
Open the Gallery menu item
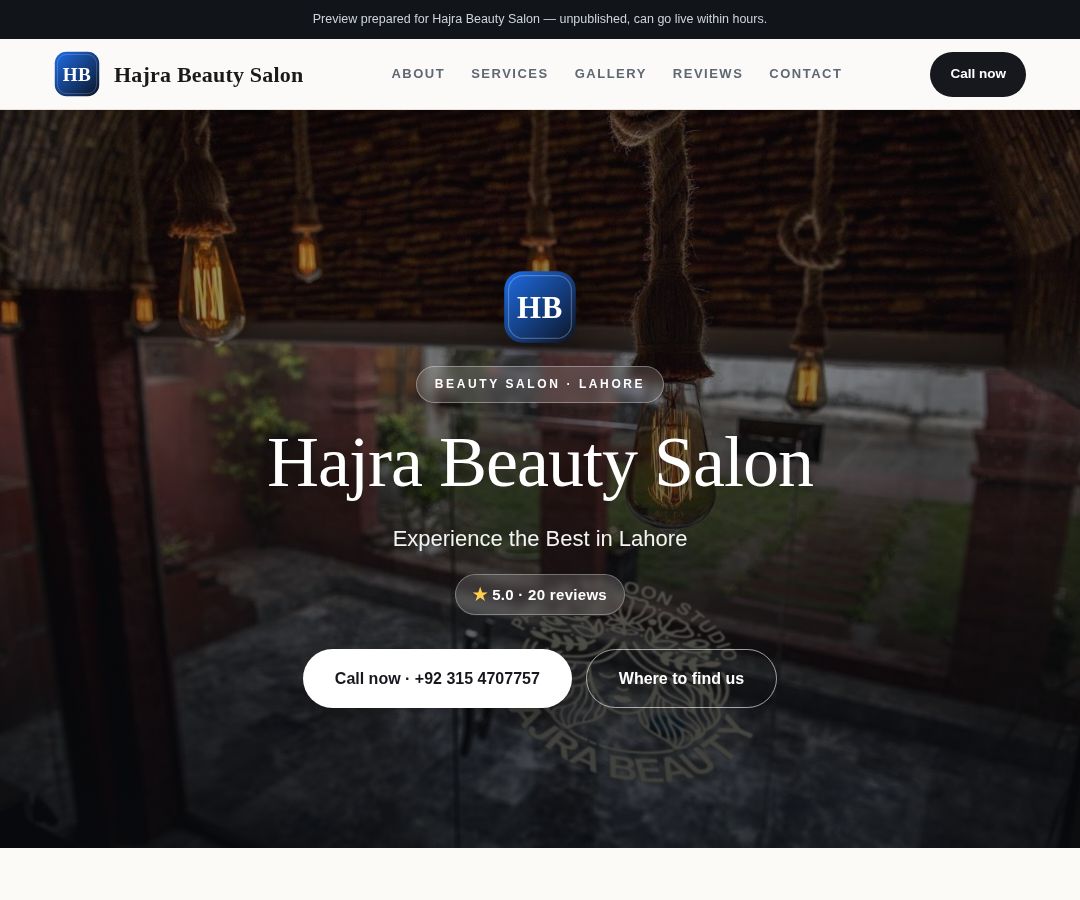(x=610, y=74)
